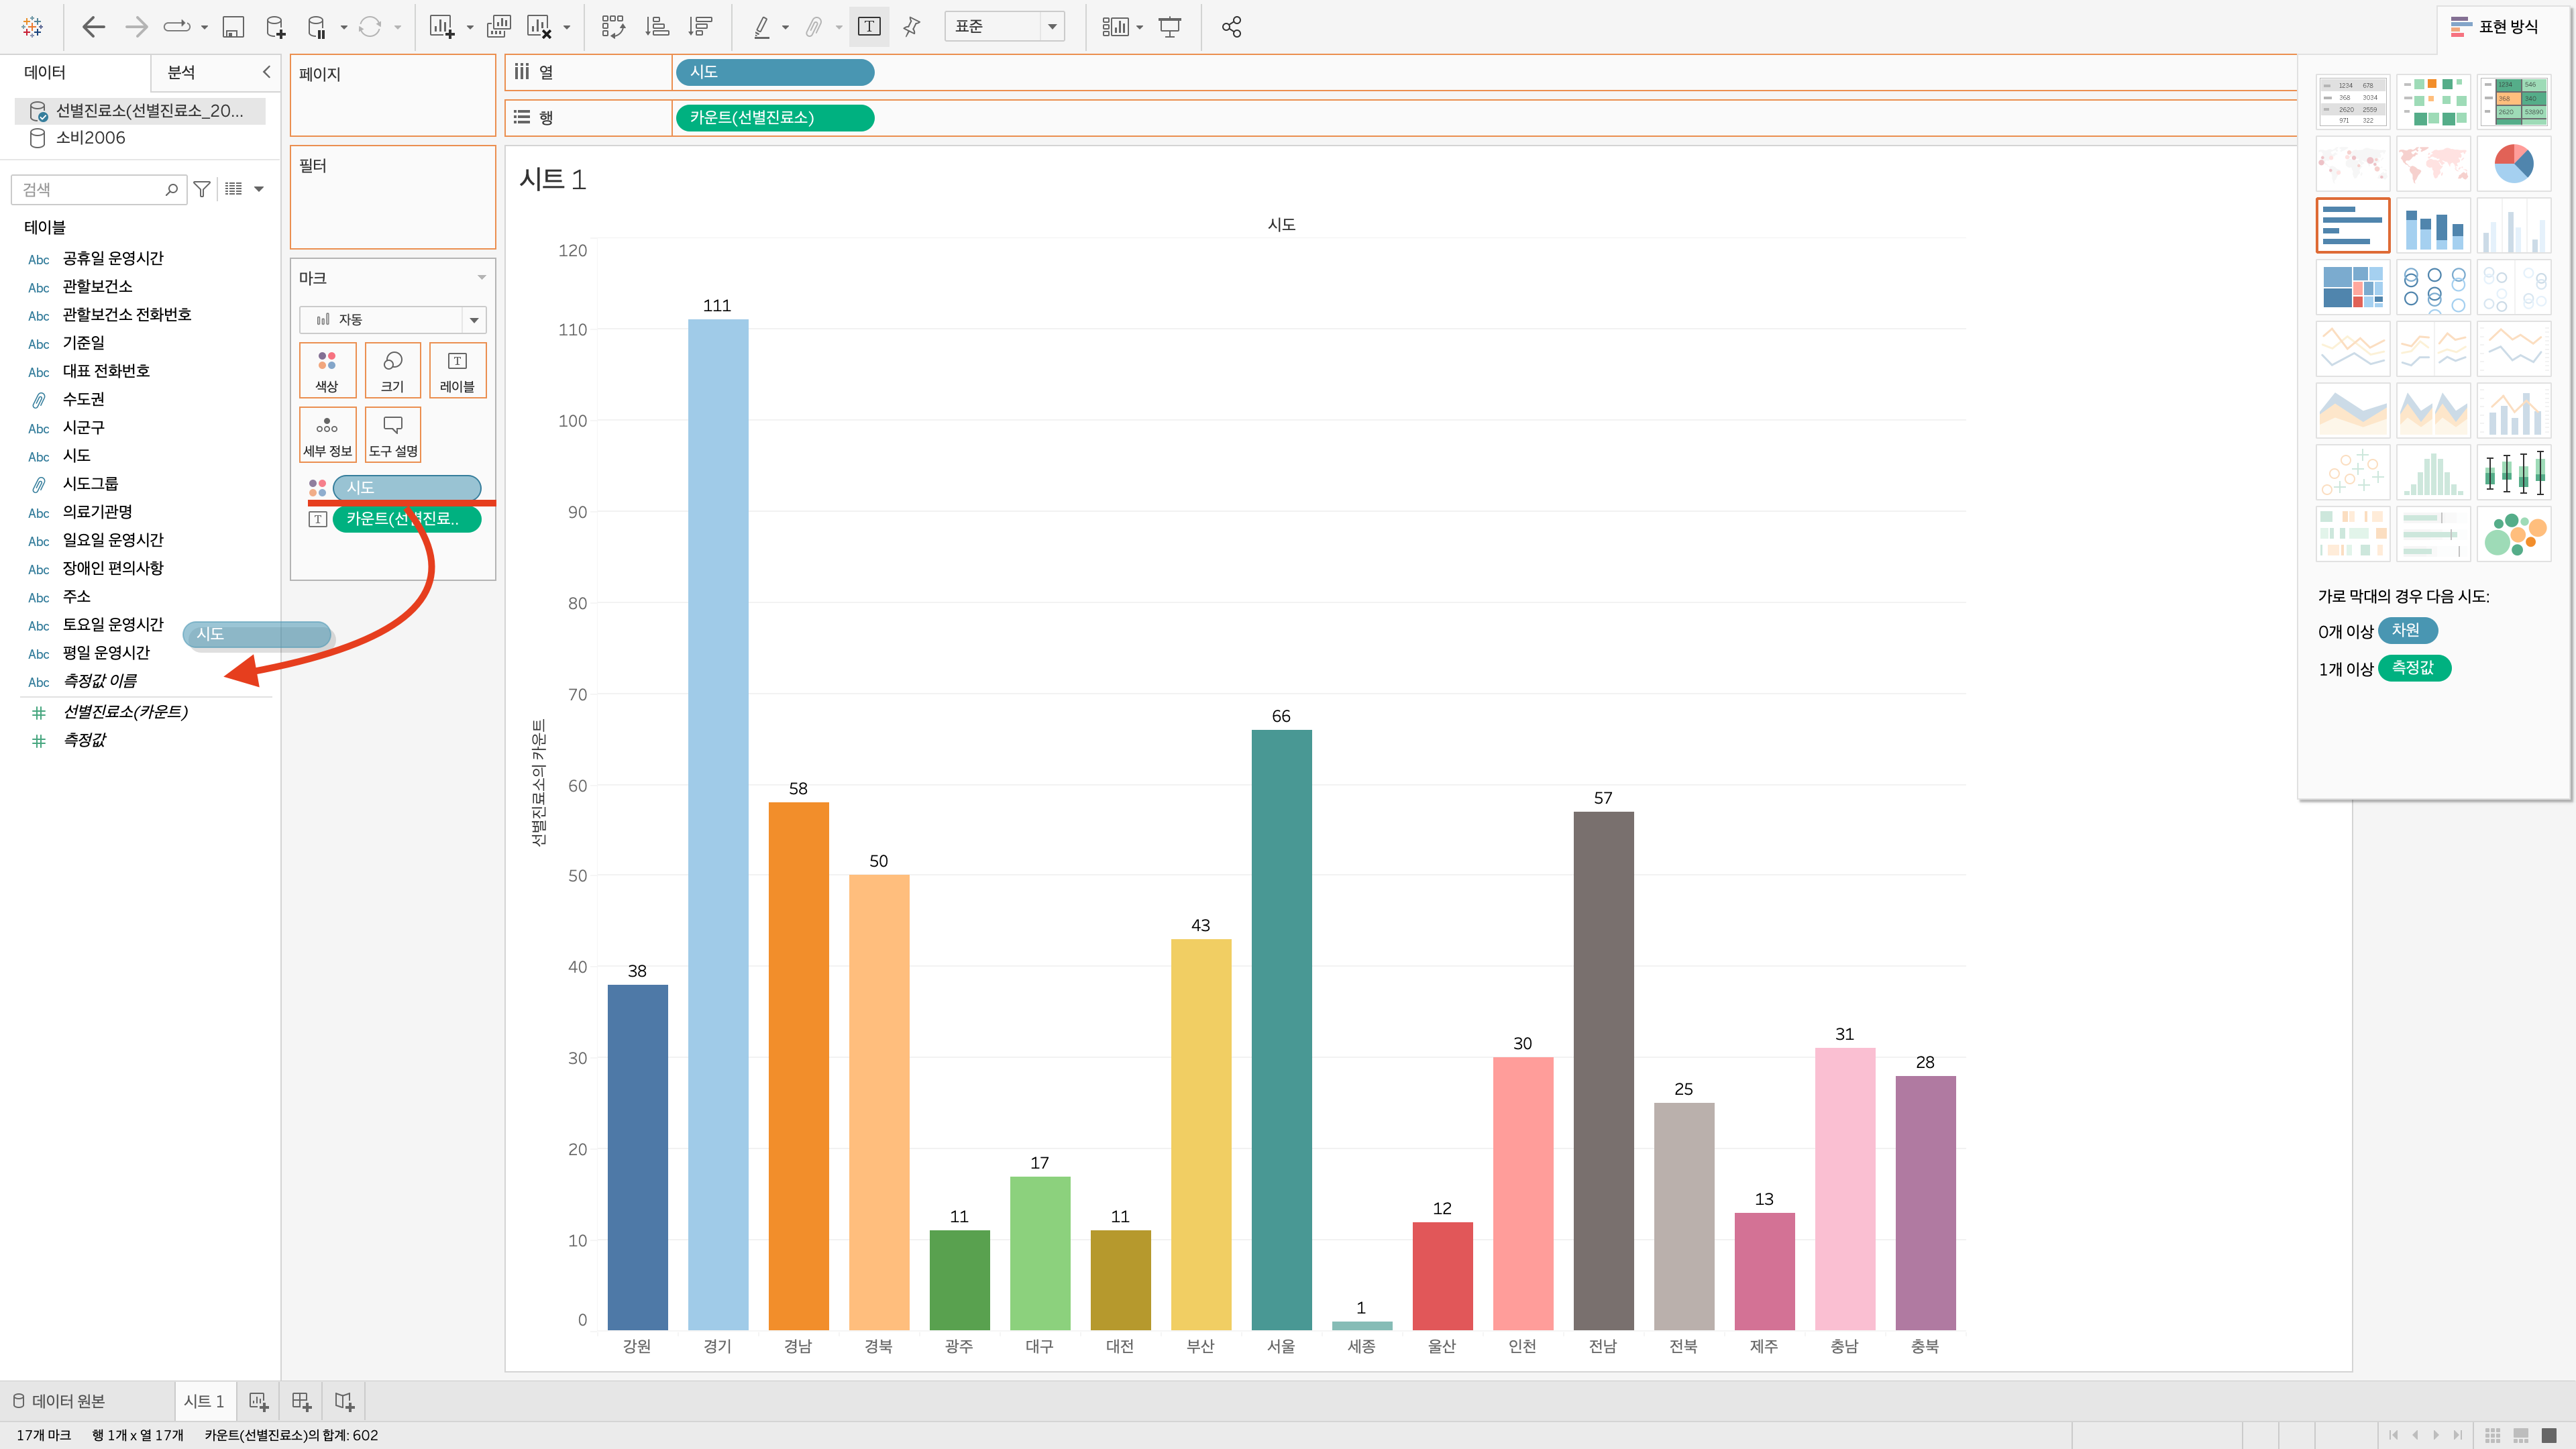Sort bars in ascending order
2576x1449 pixels.
(657, 27)
